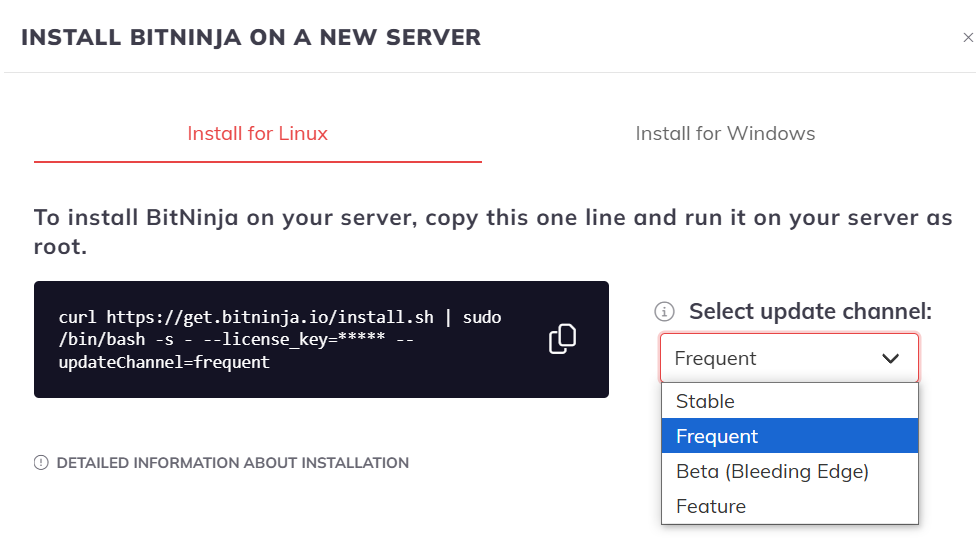This screenshot has height=552, width=976.
Task: Click the chevron arrow of channel dropdown
Action: point(891,358)
